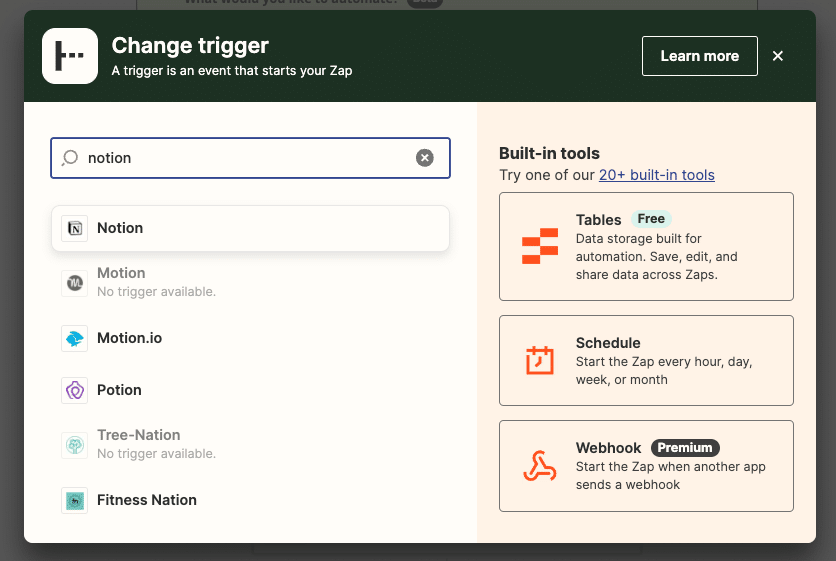This screenshot has height=561, width=836.
Task: Click the Learn more button
Action: pyautogui.click(x=700, y=56)
